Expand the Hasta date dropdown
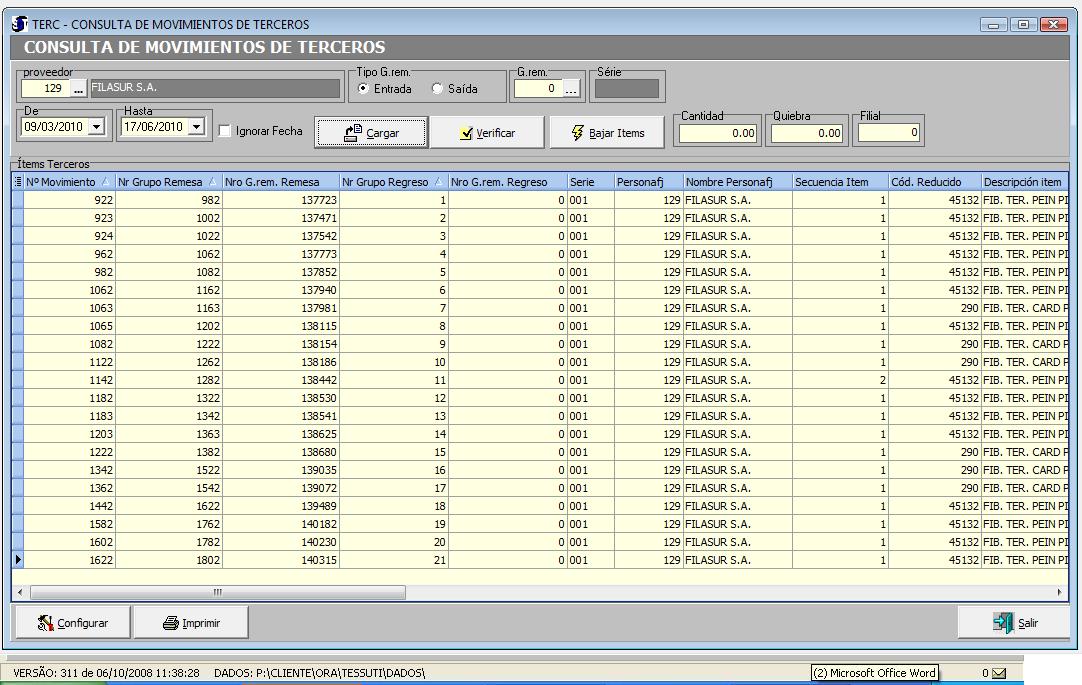The image size is (1082, 685). [196, 127]
